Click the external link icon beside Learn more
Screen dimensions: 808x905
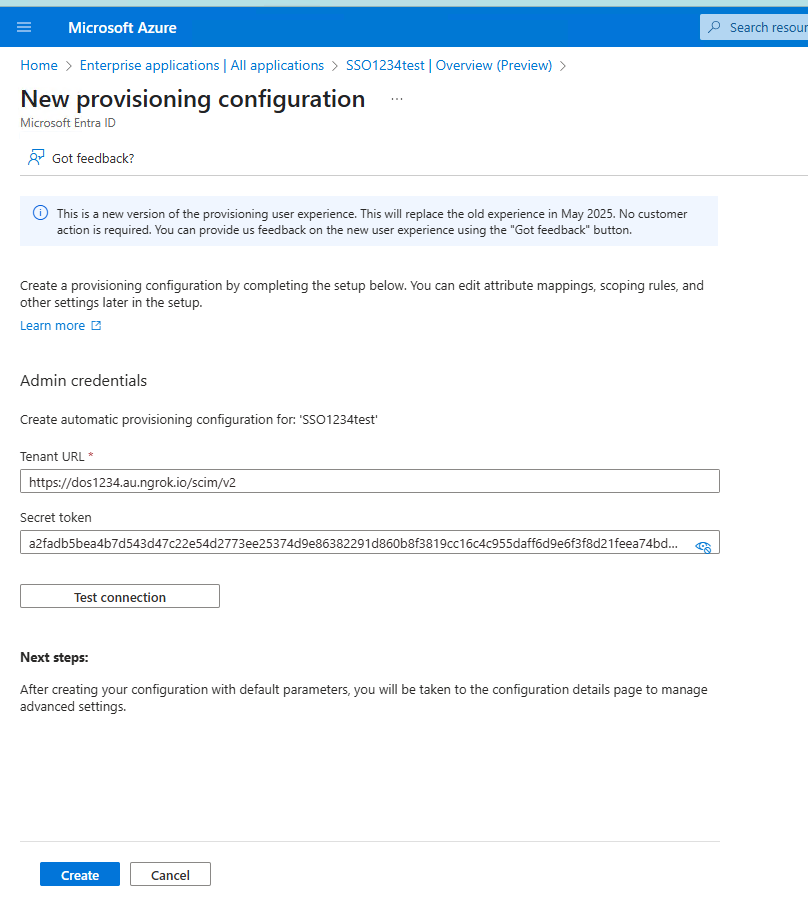point(96,325)
